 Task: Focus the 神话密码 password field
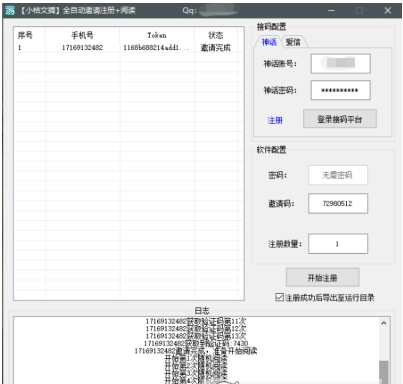340,90
